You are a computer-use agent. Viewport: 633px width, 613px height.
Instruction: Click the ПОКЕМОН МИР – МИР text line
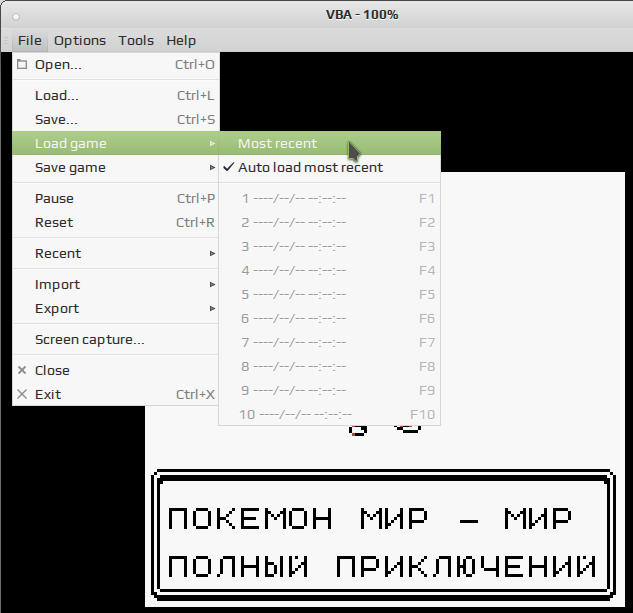pos(369,519)
